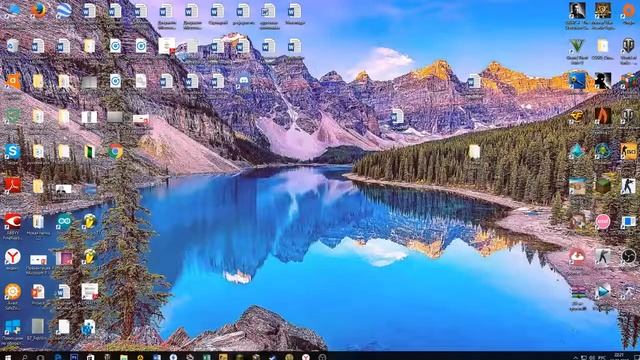The height and width of the screenshot is (360, 640).
Task: Launch OBS Studio from the desktop
Action: (629, 256)
